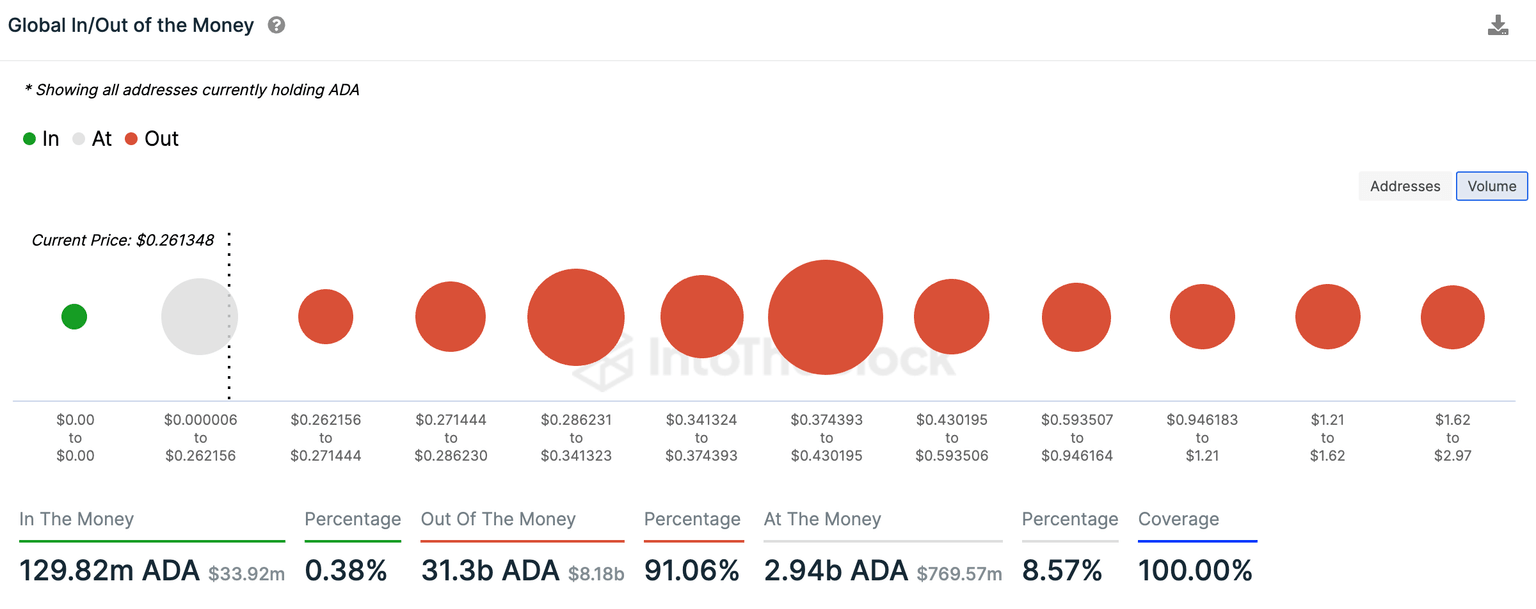The width and height of the screenshot is (1536, 609).
Task: Click the green In legend dot
Action: pyautogui.click(x=29, y=138)
